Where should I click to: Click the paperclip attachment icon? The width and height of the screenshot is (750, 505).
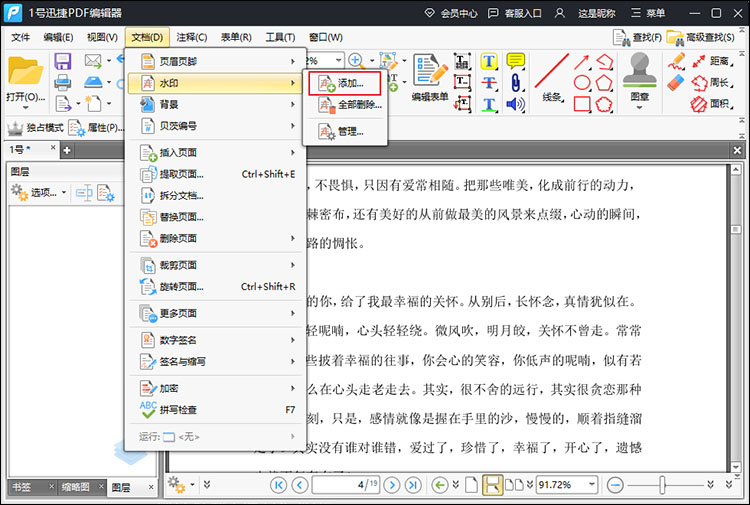point(516,82)
